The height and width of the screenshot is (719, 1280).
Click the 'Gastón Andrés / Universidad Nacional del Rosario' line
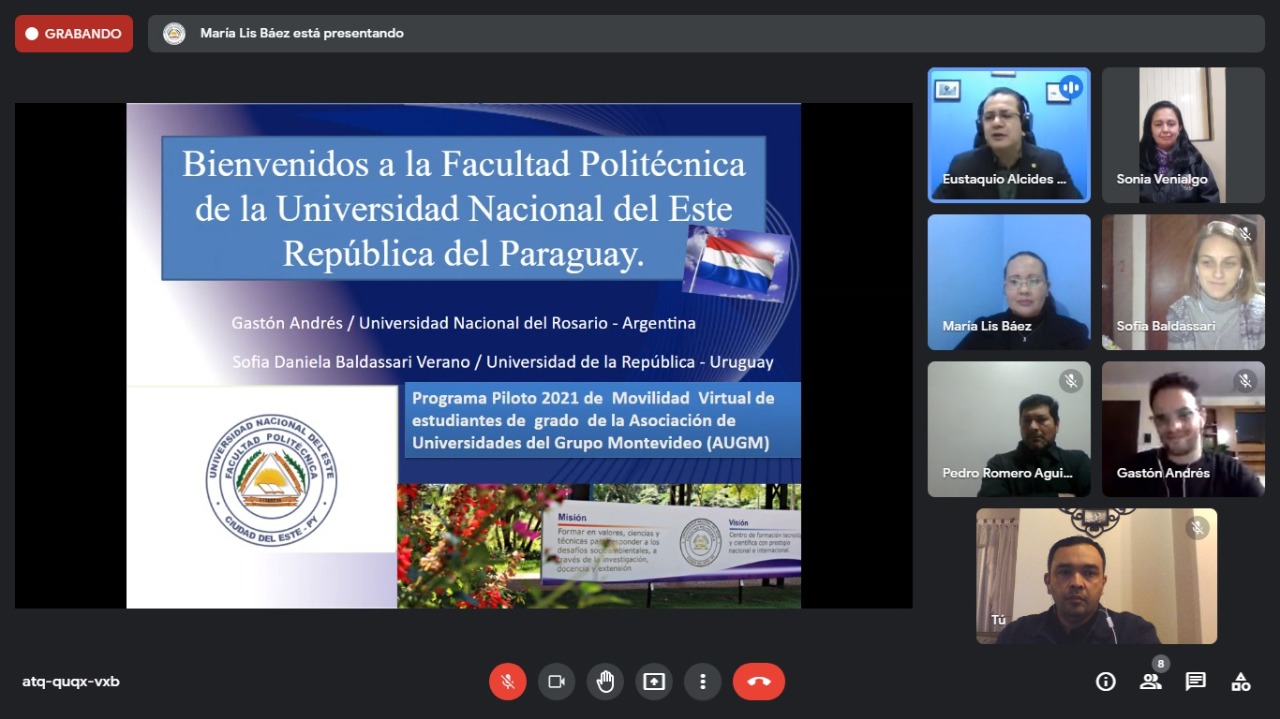463,323
